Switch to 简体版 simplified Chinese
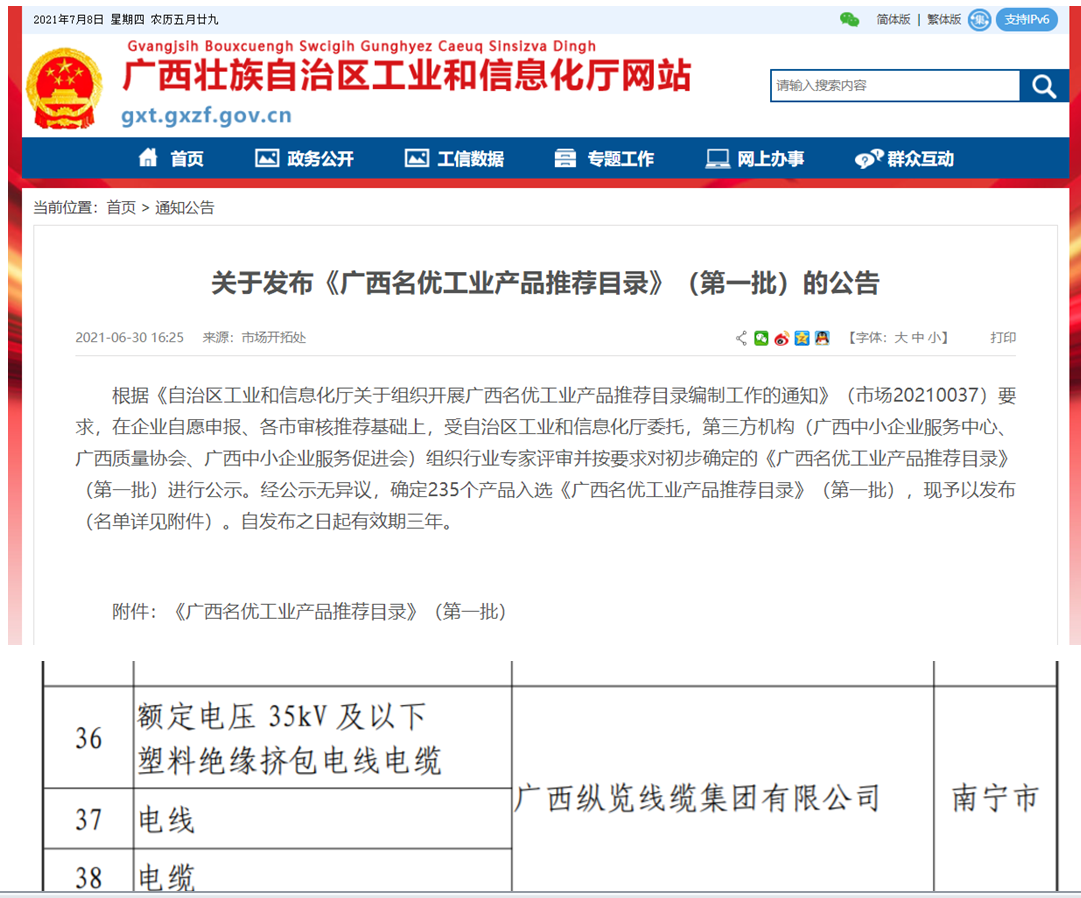This screenshot has height=898, width=1081. pyautogui.click(x=893, y=19)
